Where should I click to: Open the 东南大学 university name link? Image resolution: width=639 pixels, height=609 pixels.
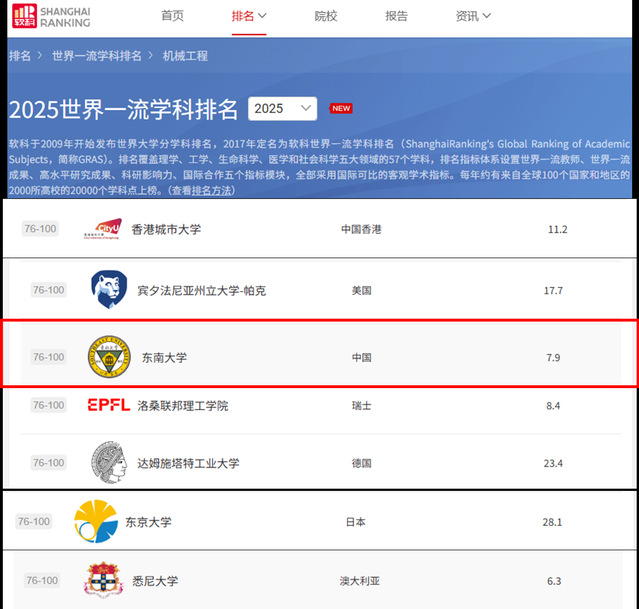click(x=164, y=357)
